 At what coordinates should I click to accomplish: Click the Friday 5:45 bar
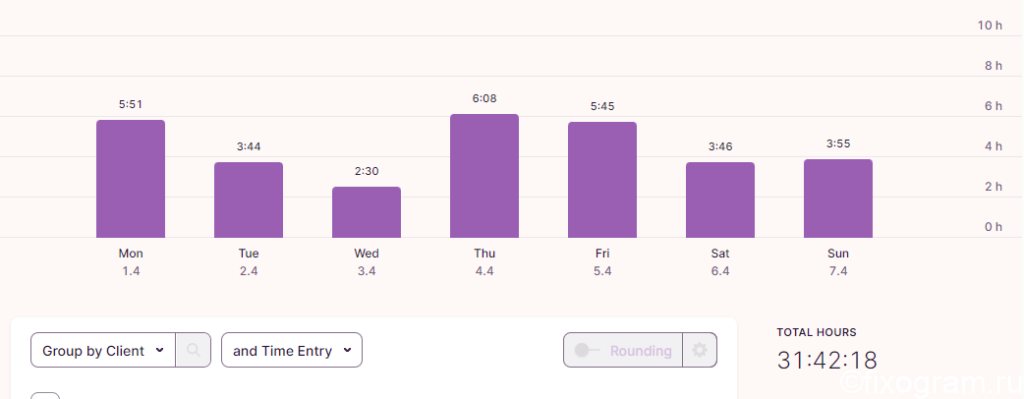tap(602, 180)
